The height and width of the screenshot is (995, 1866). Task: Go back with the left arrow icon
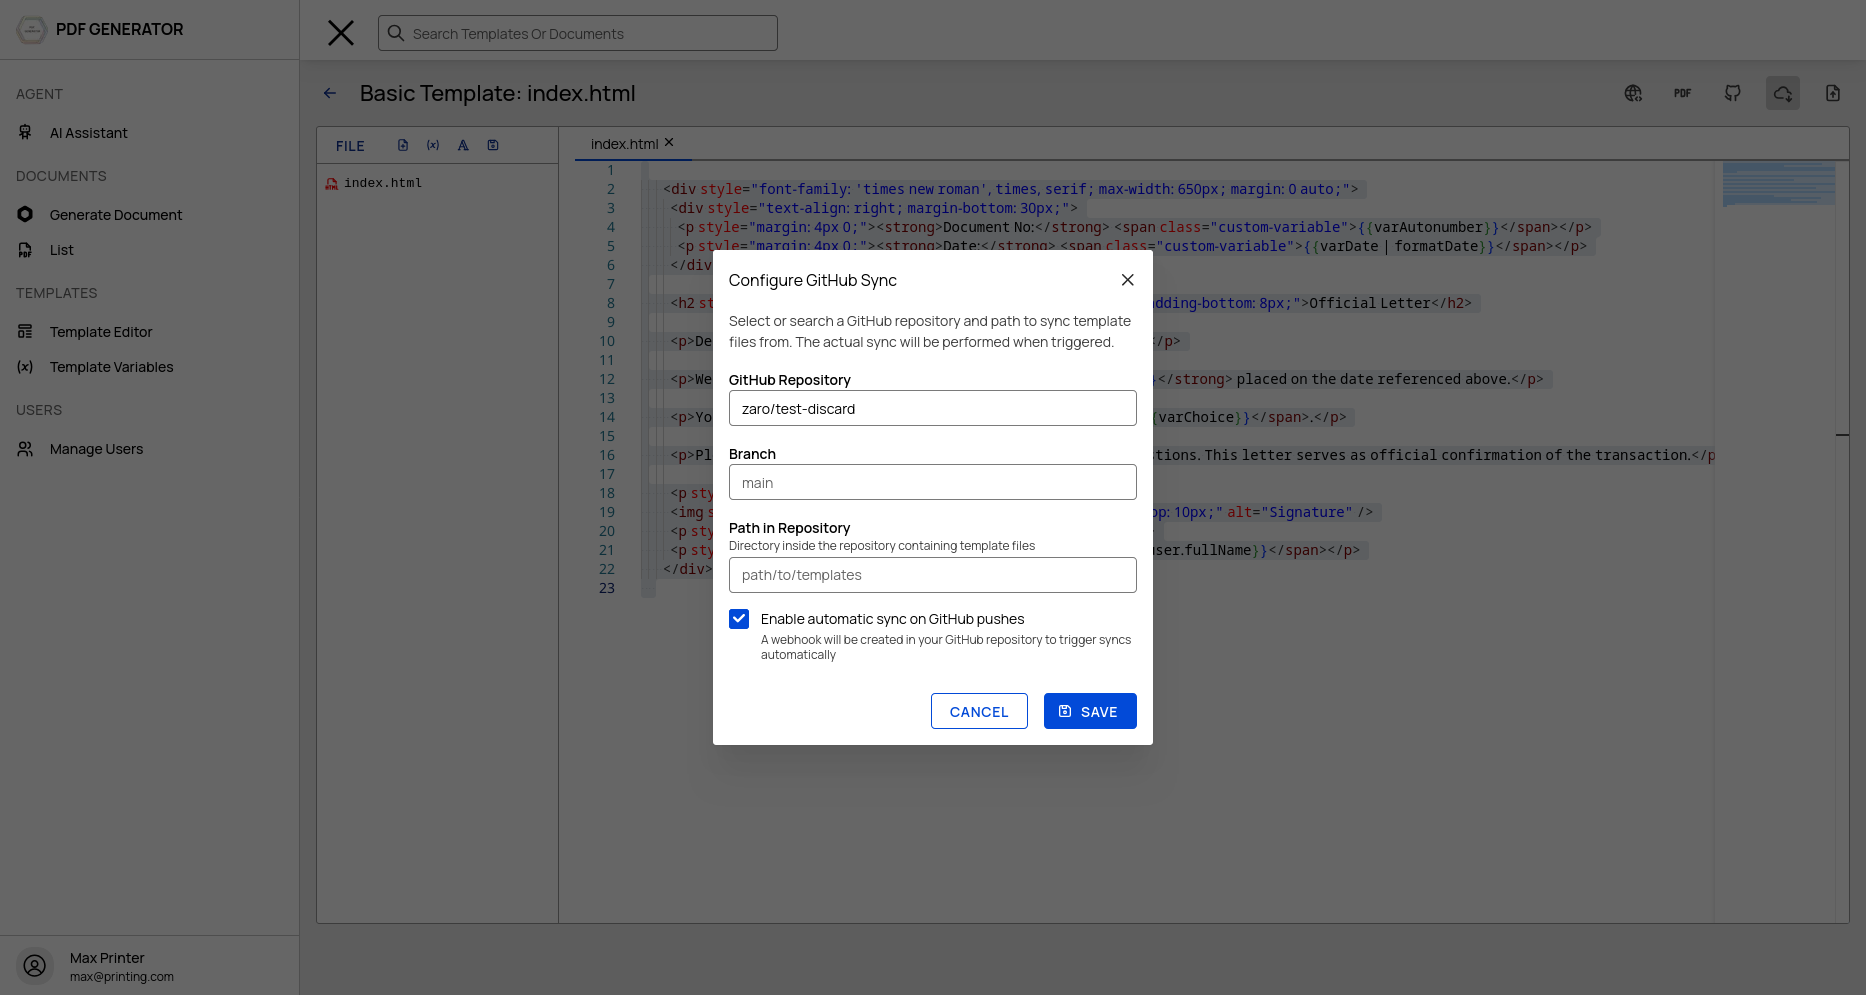(330, 93)
